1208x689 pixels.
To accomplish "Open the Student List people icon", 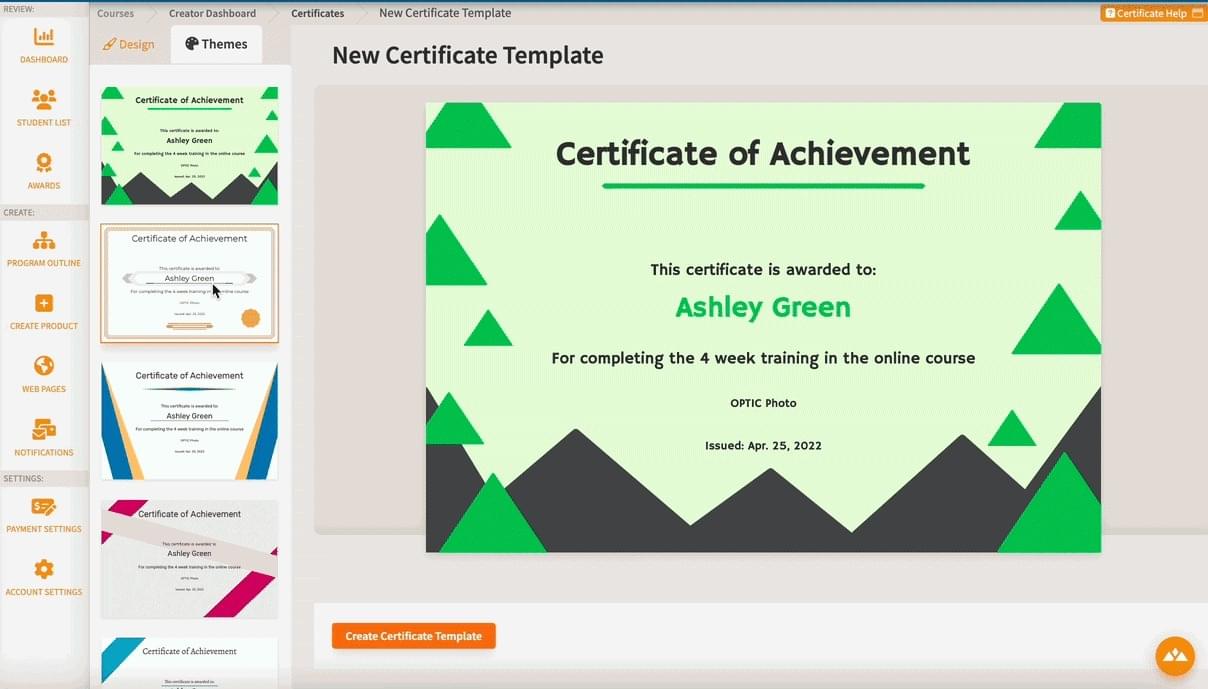I will click(44, 100).
